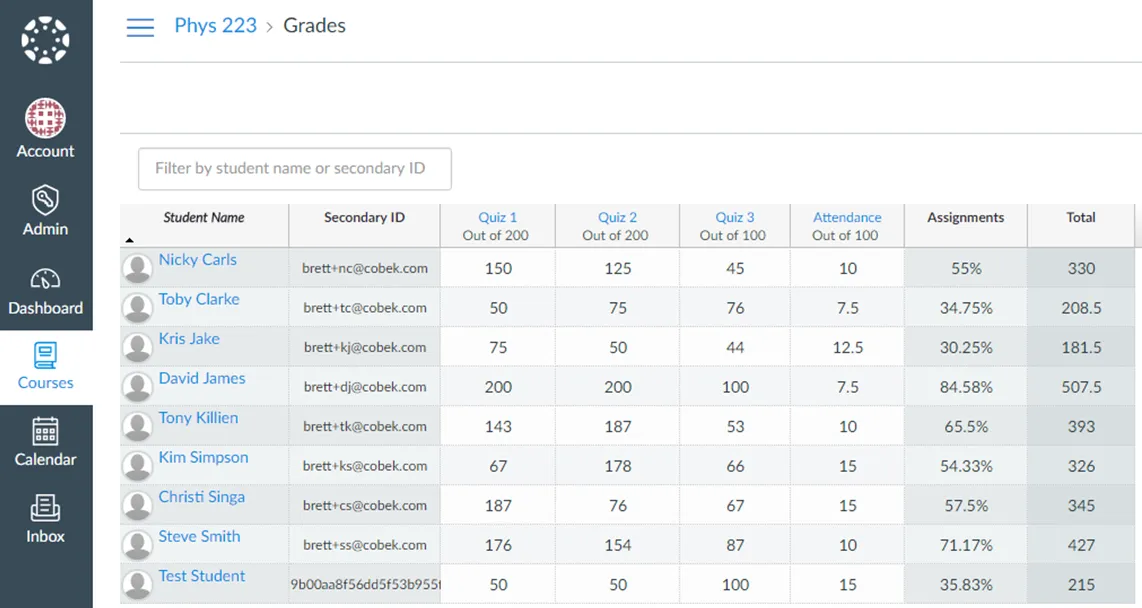
Task: Click Kim Simpson avatar icon
Action: [x=137, y=465]
